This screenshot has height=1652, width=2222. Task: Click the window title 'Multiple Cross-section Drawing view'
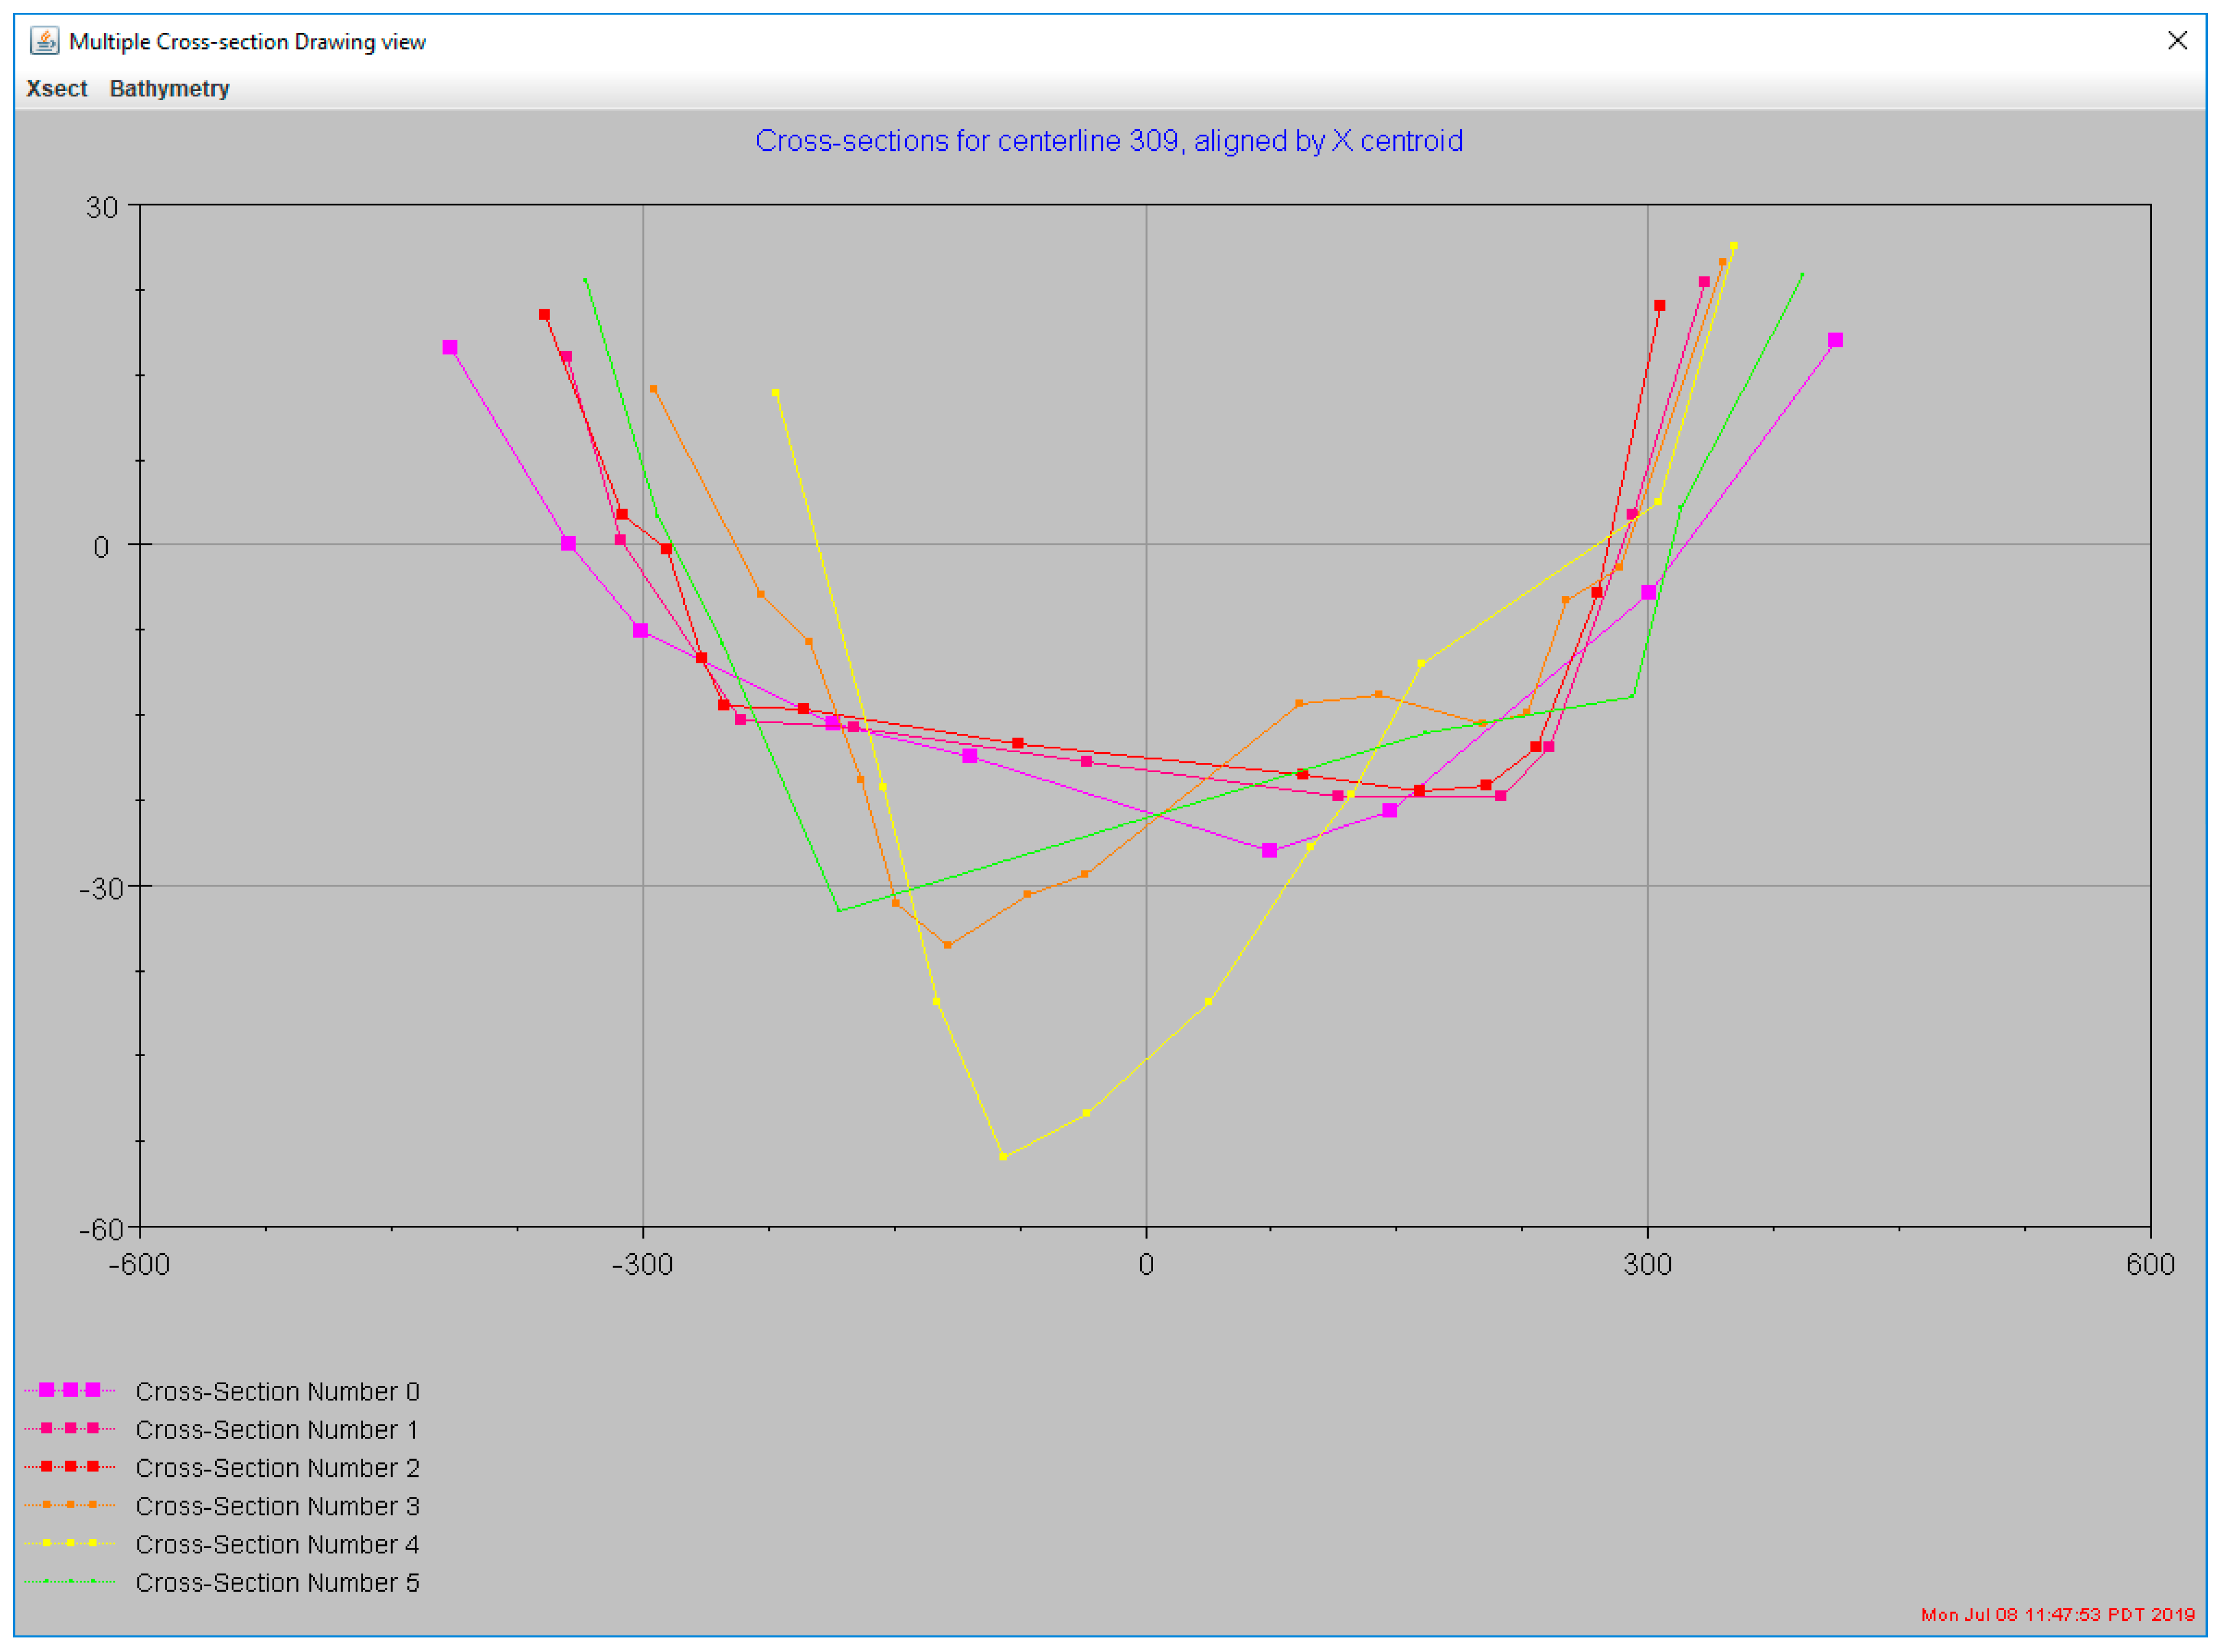click(x=247, y=41)
